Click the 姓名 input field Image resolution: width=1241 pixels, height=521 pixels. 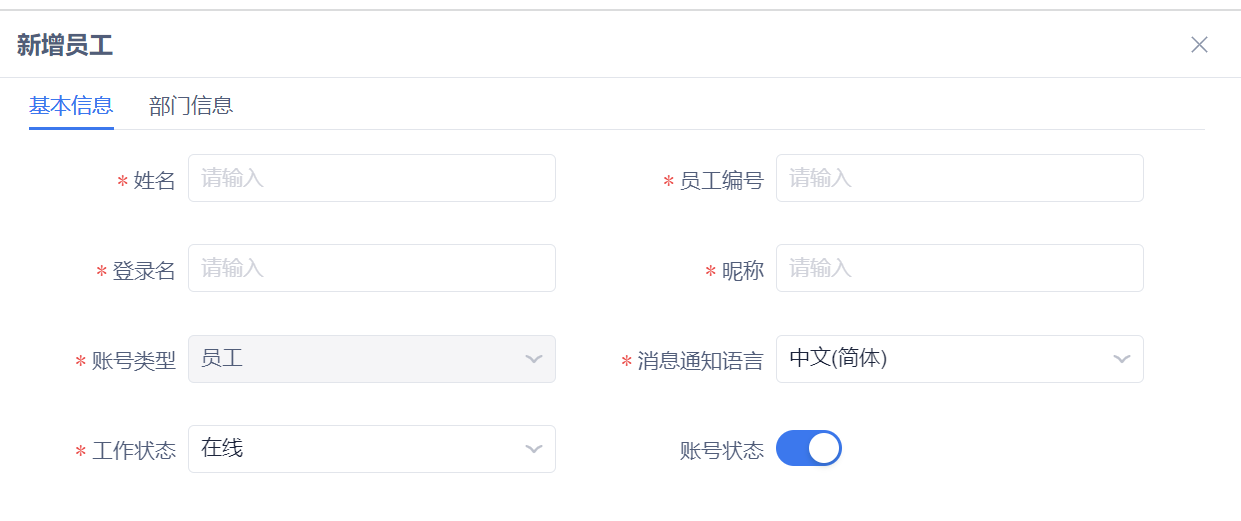point(371,178)
